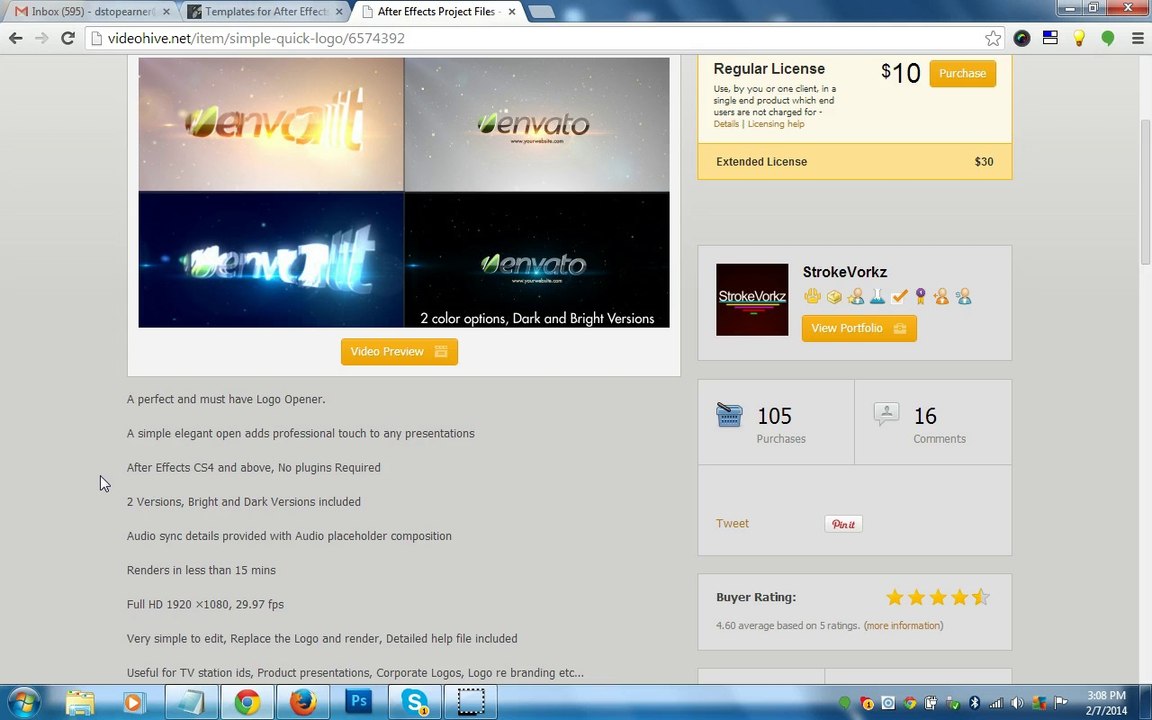Click the volume speaker tray icon
This screenshot has height=720, width=1152.
(x=1017, y=703)
